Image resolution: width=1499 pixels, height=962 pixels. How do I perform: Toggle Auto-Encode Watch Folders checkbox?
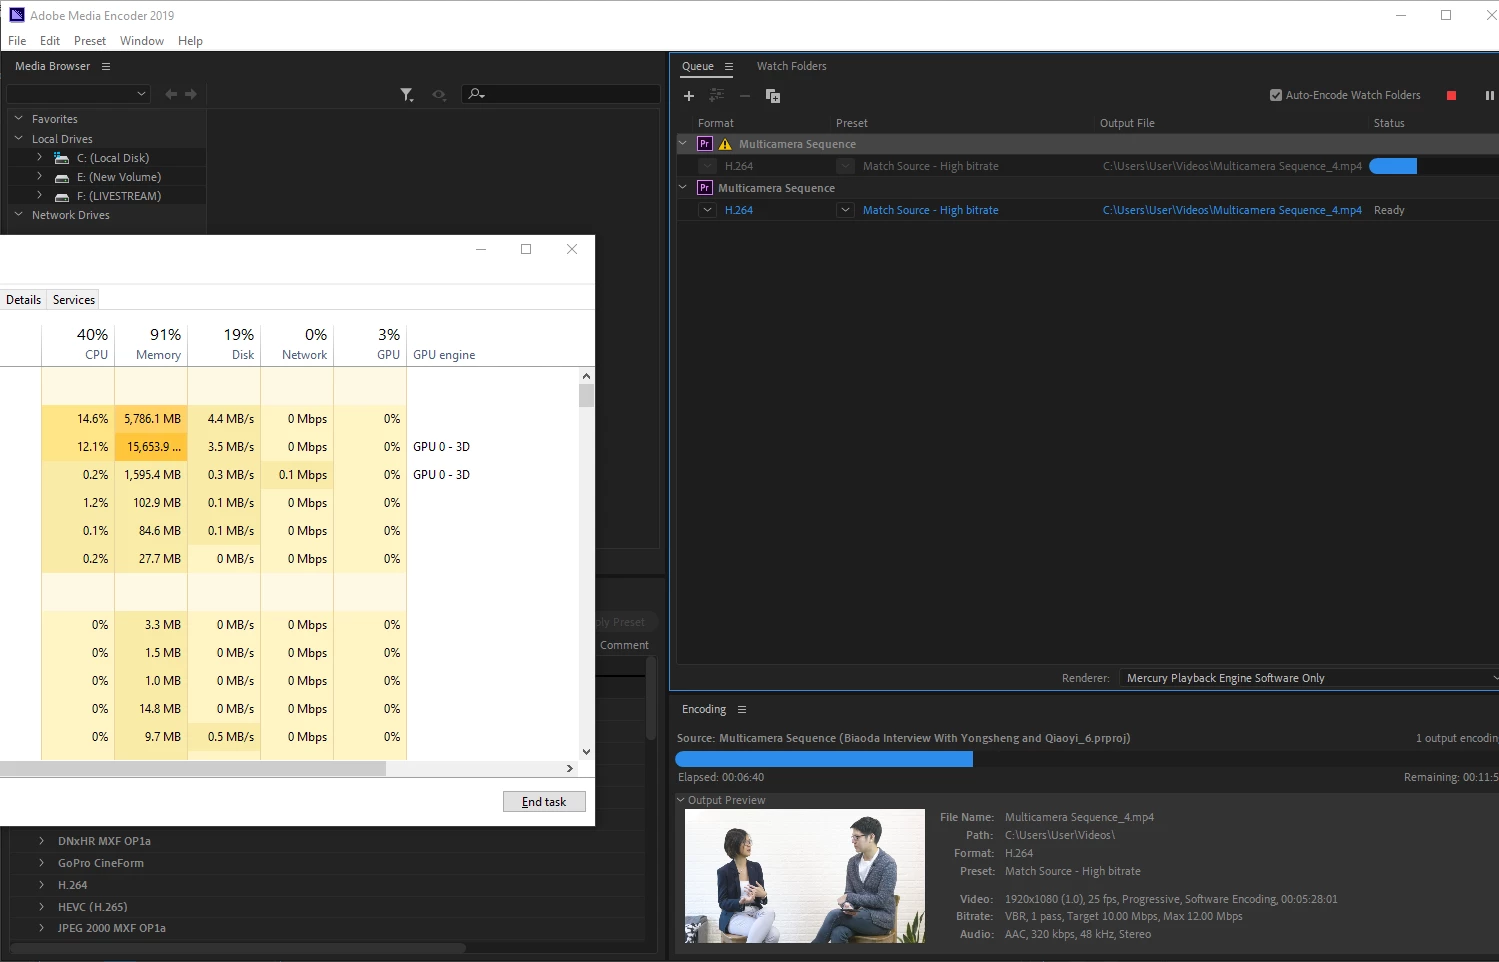pyautogui.click(x=1276, y=95)
